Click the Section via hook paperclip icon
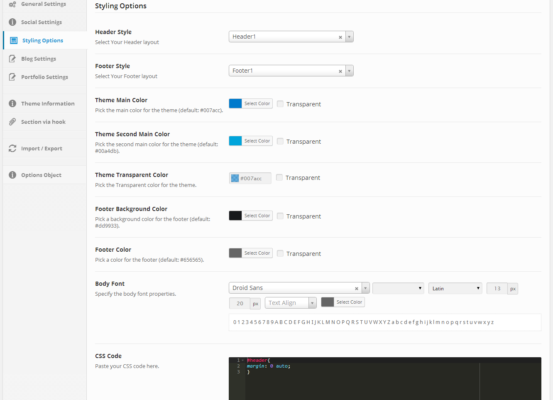 12,122
